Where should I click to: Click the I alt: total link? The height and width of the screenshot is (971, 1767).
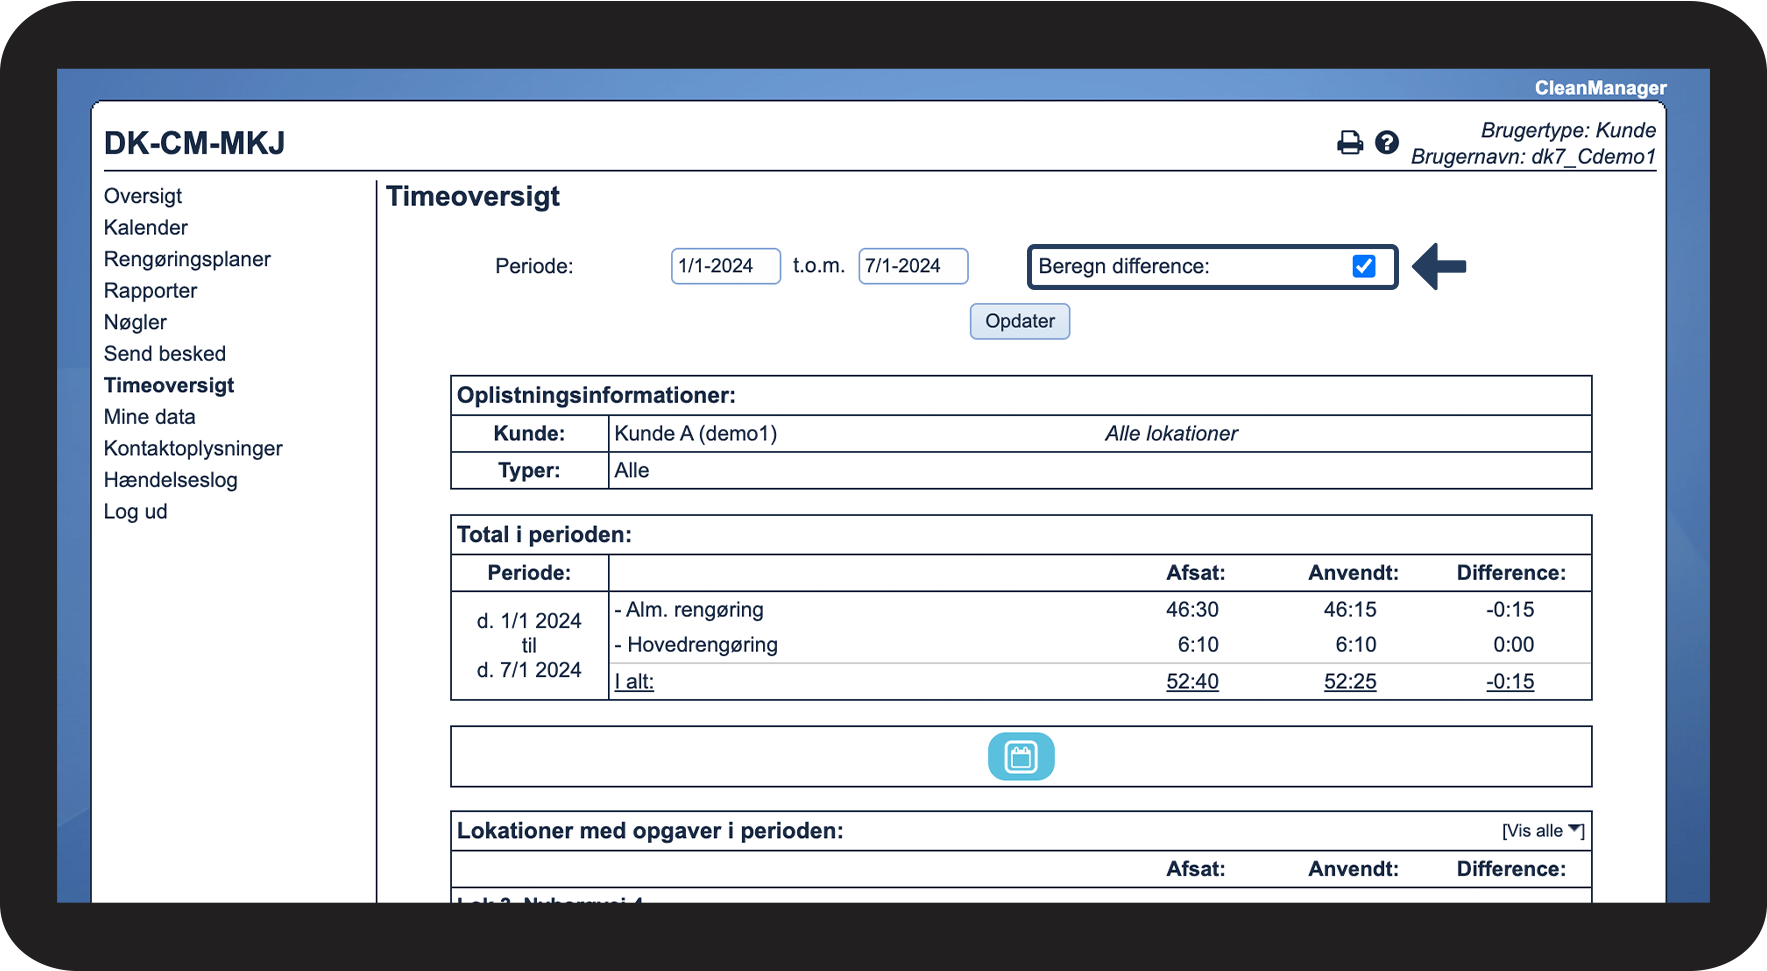pos(634,682)
